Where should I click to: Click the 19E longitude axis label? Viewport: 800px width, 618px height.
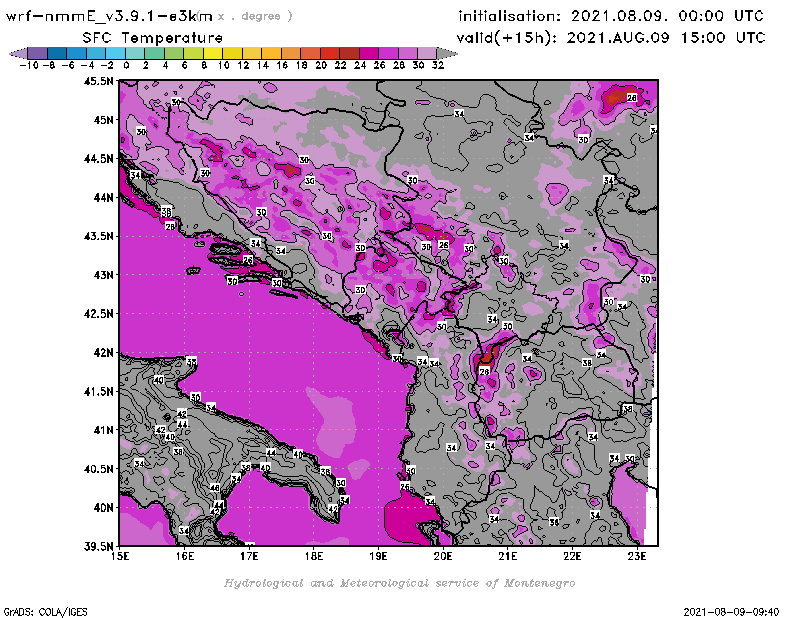pos(379,556)
